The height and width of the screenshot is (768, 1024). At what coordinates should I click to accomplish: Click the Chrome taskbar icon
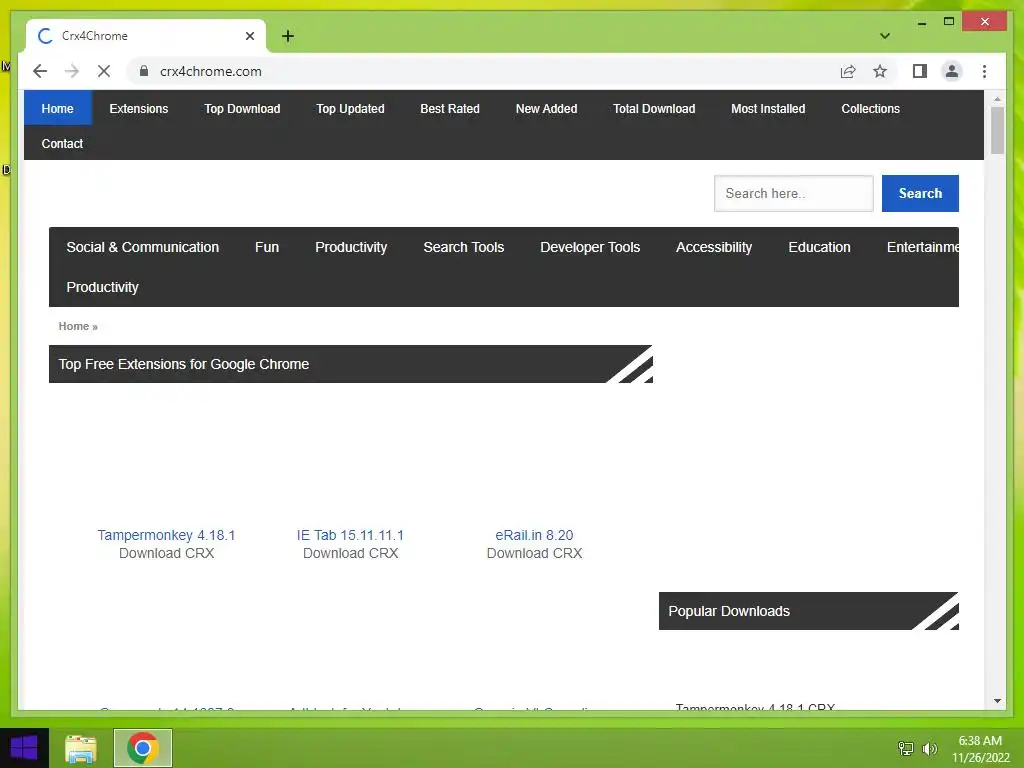pos(143,748)
